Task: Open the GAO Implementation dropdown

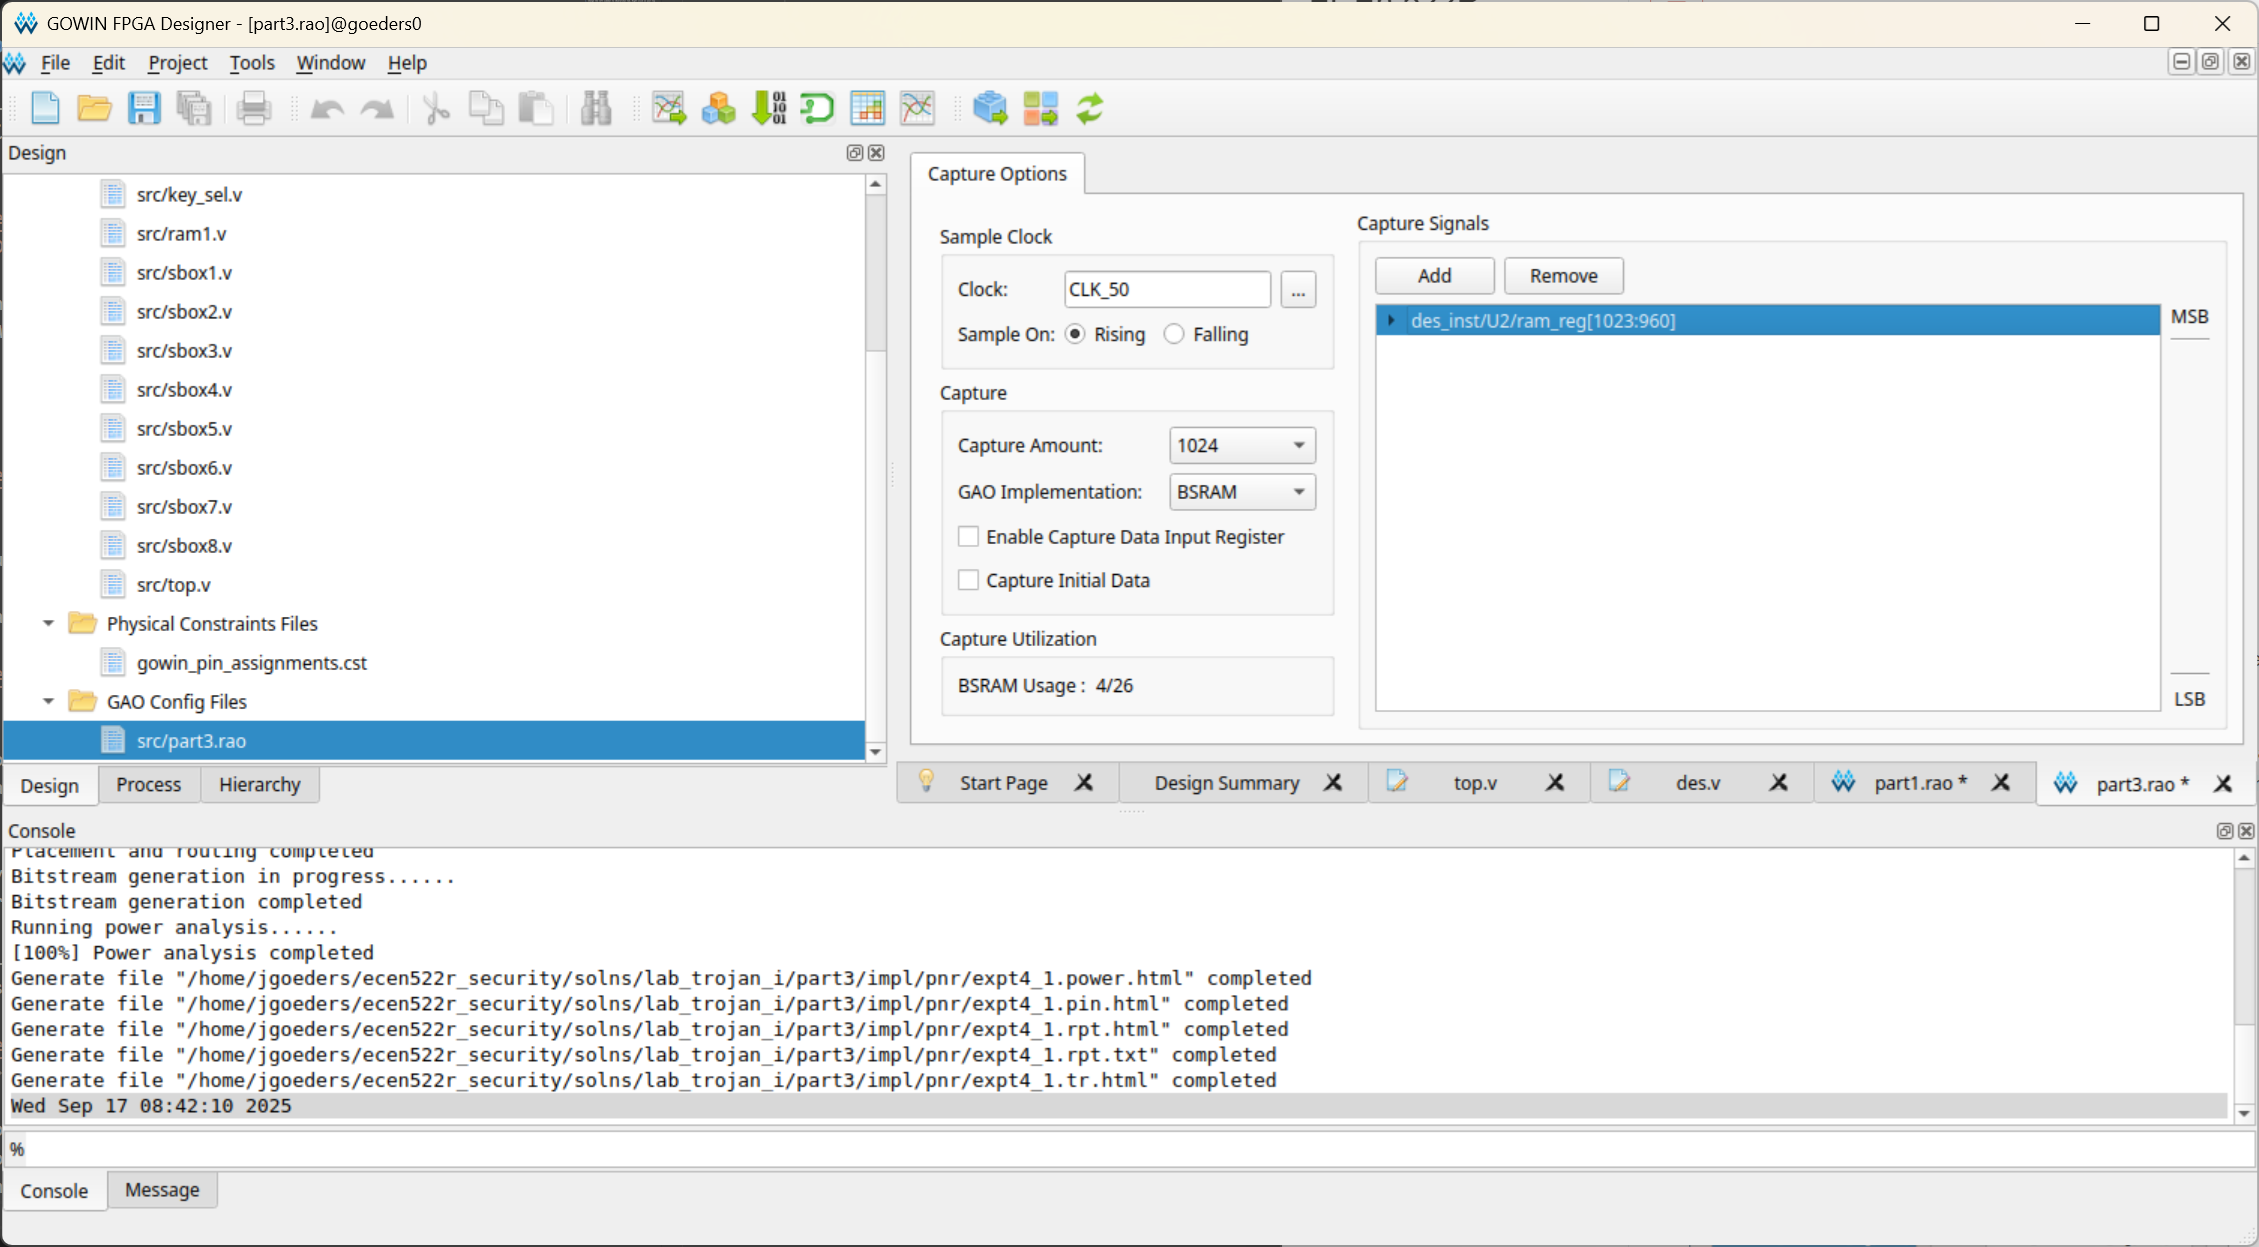Action: (x=1242, y=492)
